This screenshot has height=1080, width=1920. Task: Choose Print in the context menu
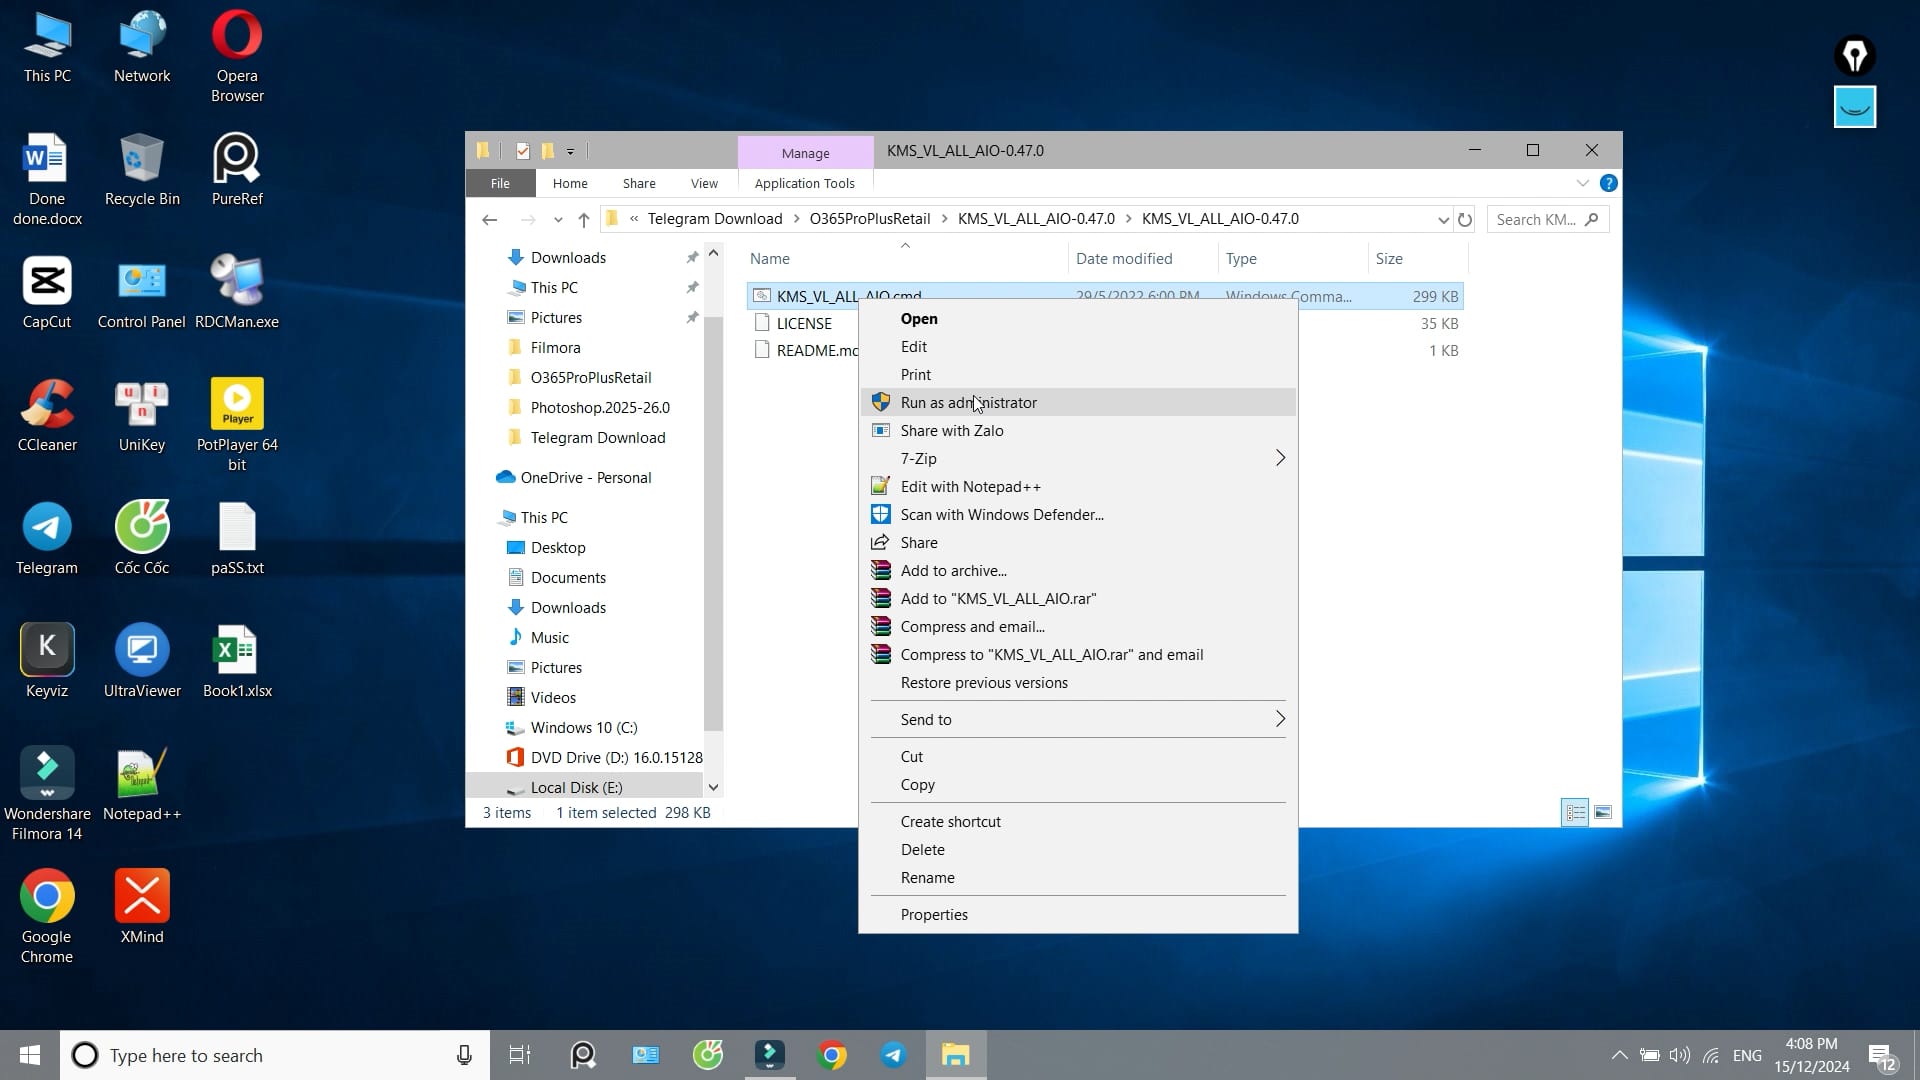(x=1078, y=374)
